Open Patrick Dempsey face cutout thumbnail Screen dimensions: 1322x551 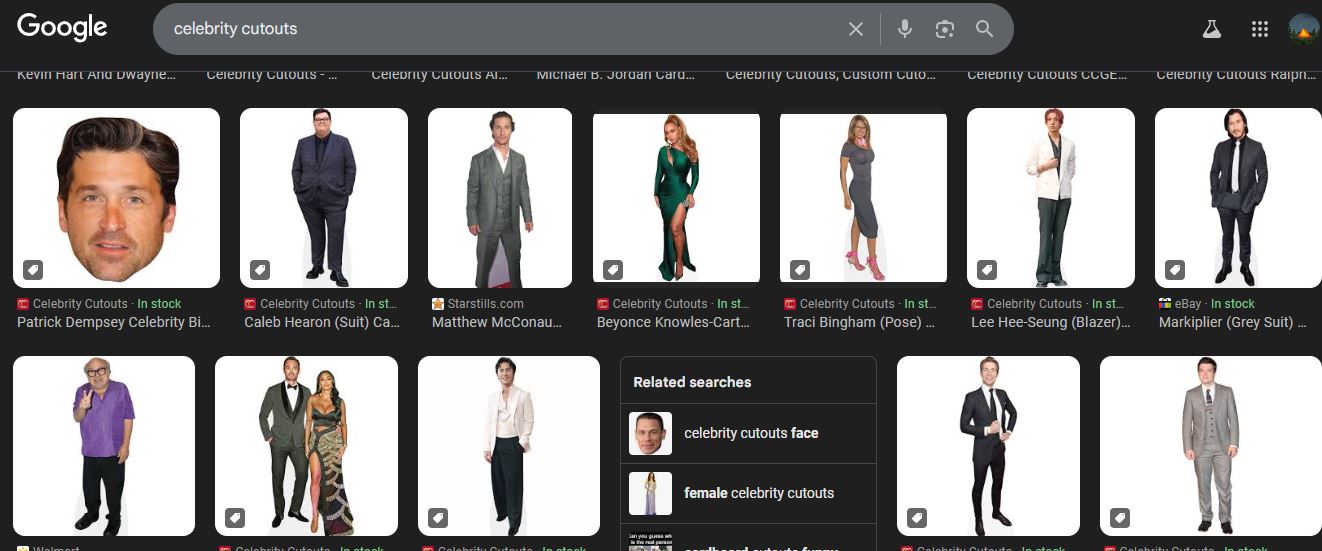coord(116,198)
